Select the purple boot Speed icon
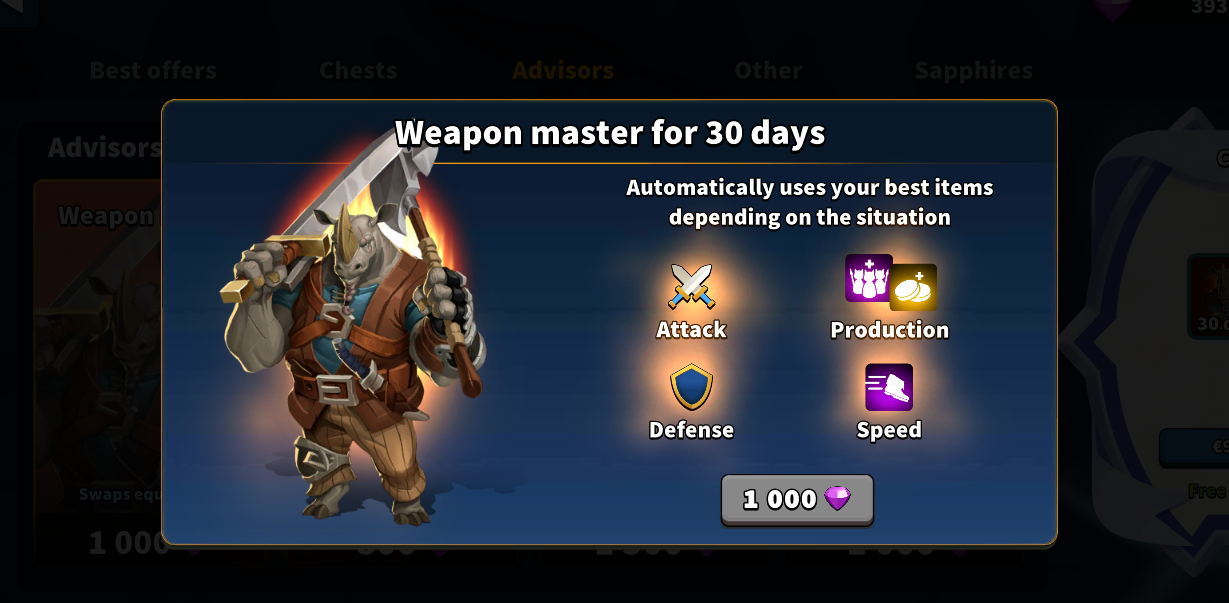This screenshot has height=603, width=1229. click(x=889, y=388)
